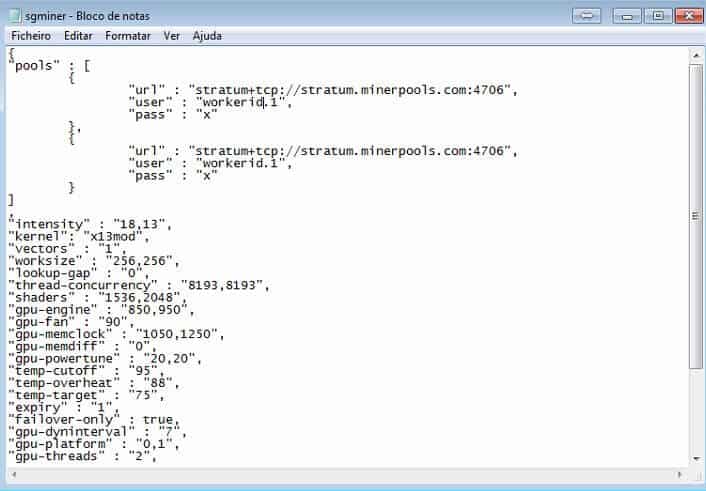Screen dimensions: 706x491
Task: Click the "gpu-platform" : "0,1" line
Action: click(x=94, y=443)
